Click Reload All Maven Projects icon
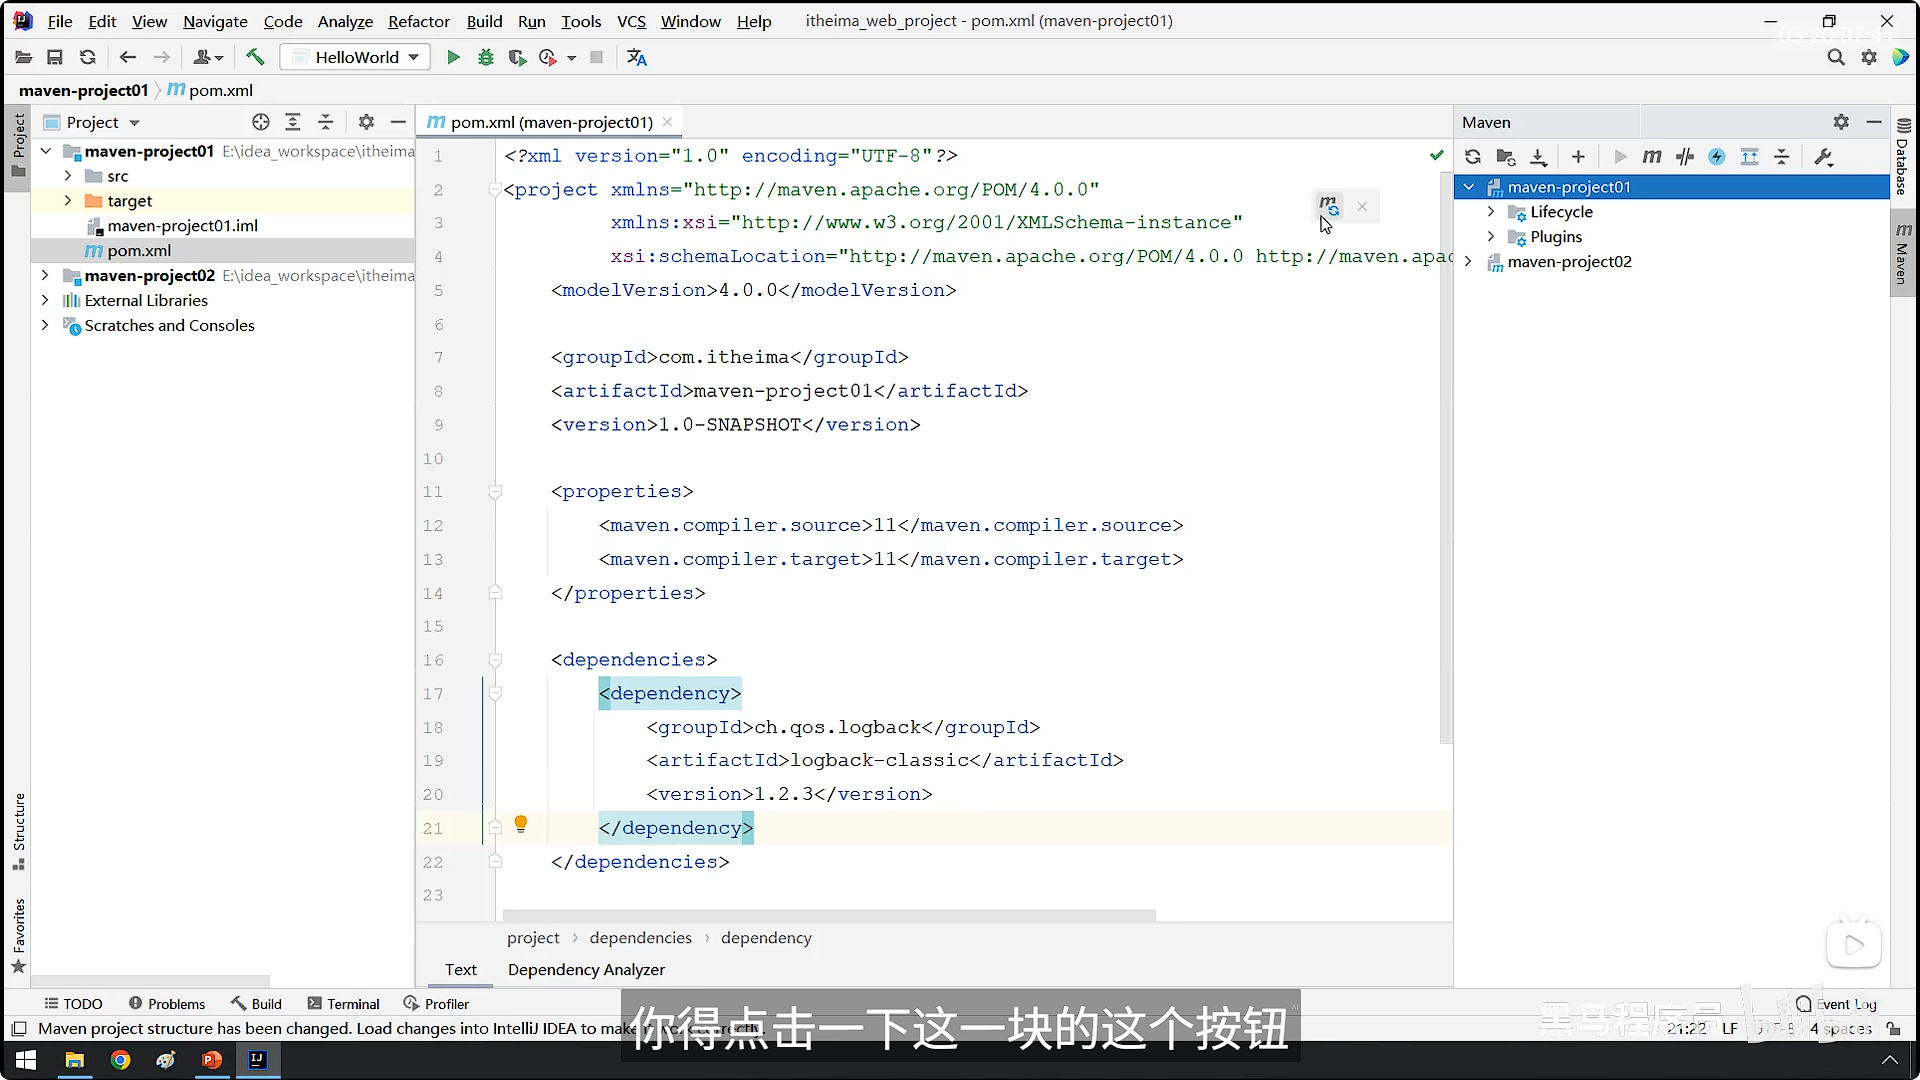This screenshot has width=1920, height=1080. click(x=1472, y=157)
